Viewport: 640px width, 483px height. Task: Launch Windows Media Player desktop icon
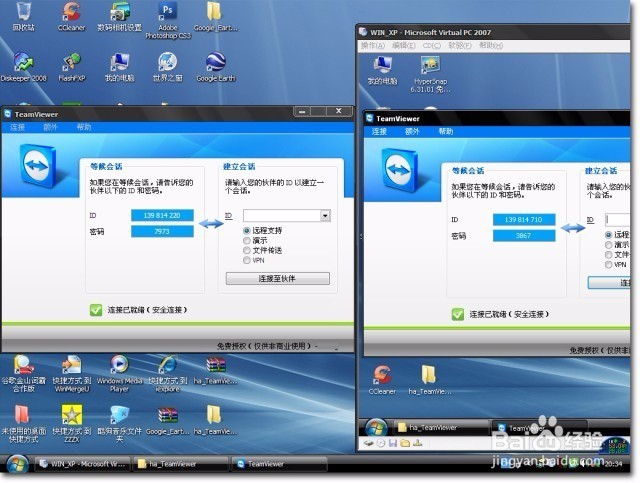(x=120, y=373)
